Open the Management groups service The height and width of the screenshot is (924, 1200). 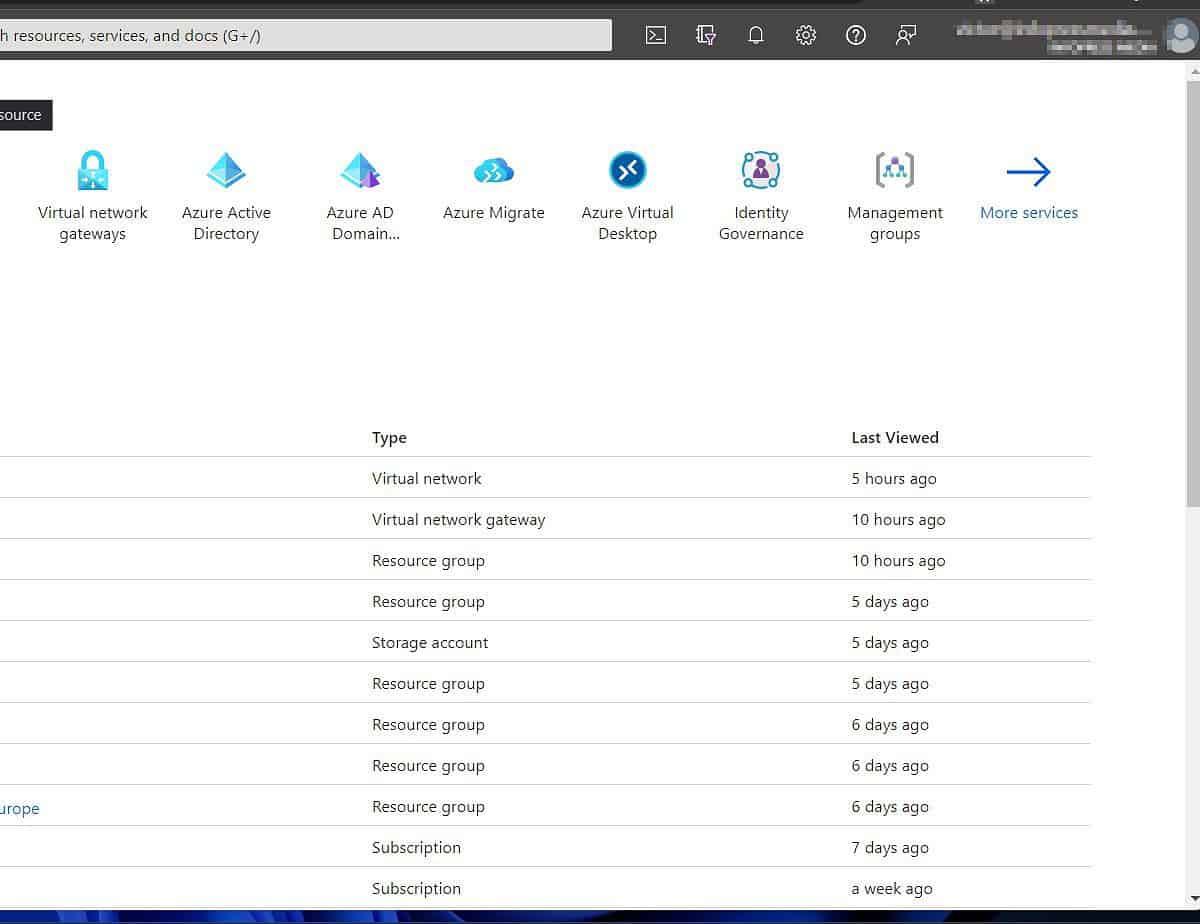pos(894,190)
